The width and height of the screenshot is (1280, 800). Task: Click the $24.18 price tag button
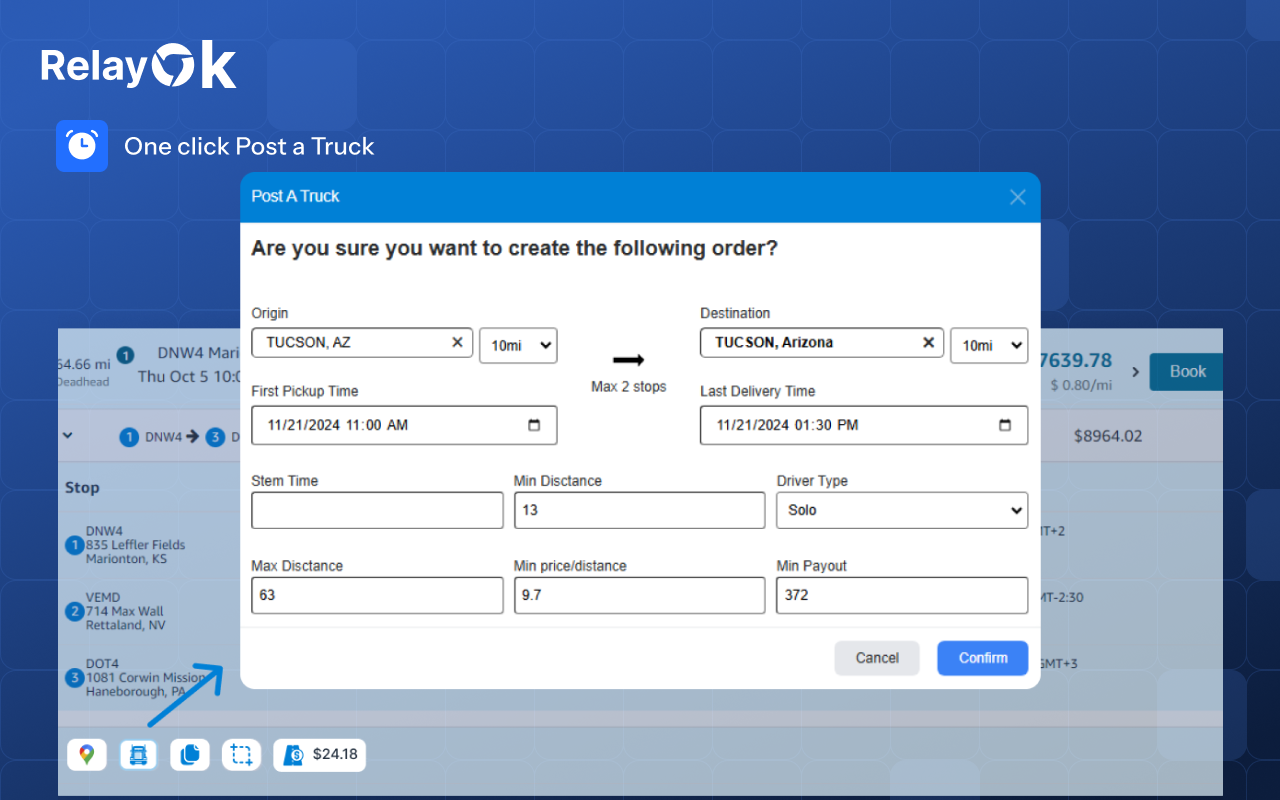320,755
